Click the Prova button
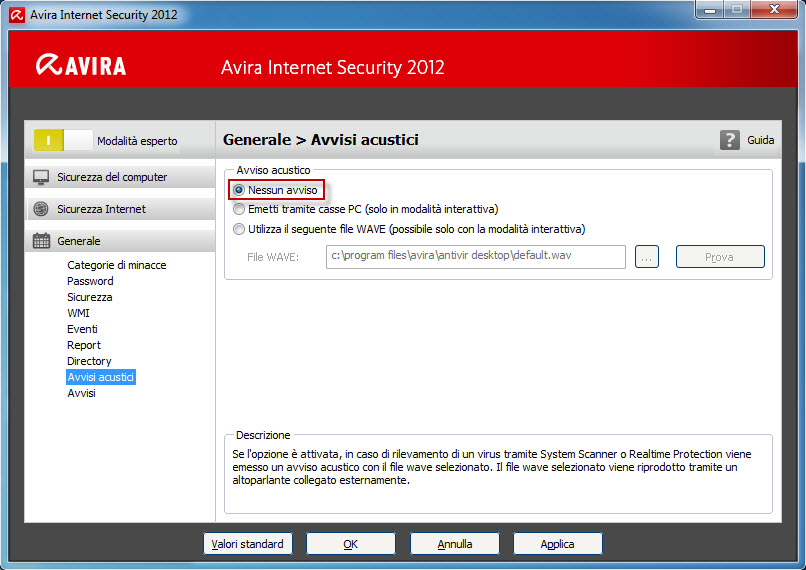 click(720, 256)
